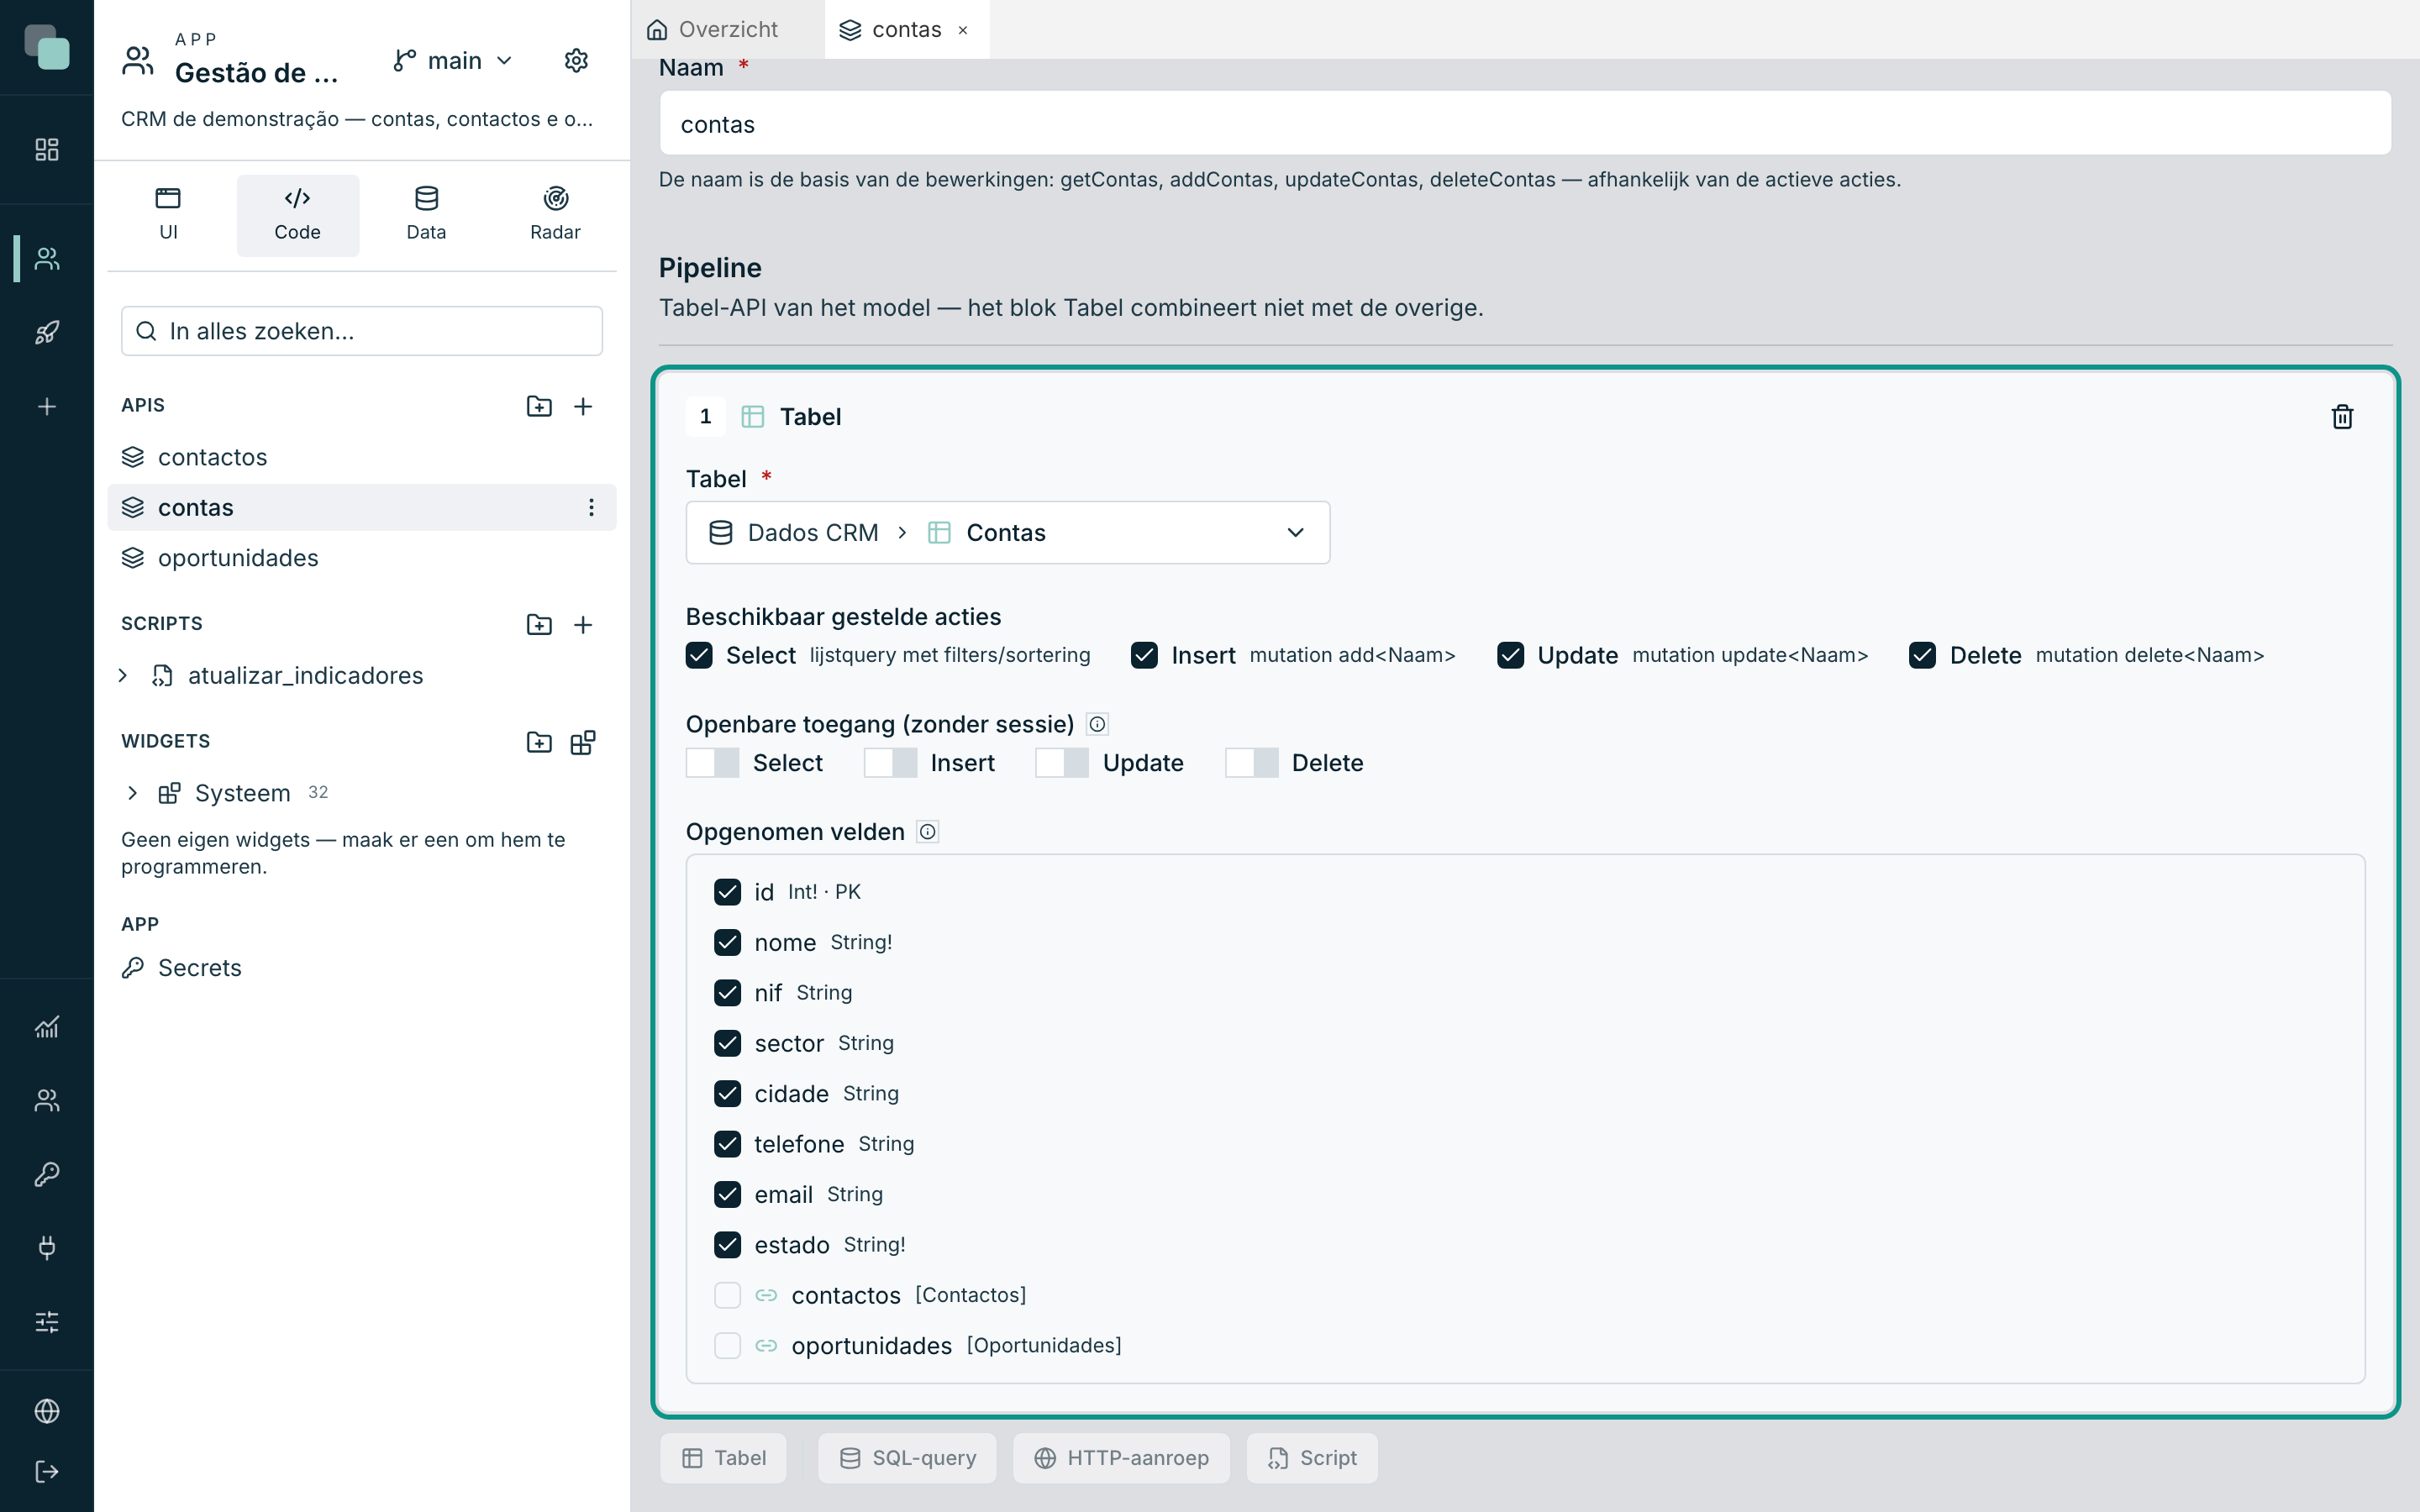The height and width of the screenshot is (1512, 2420).
Task: Add a Script block to pipeline
Action: tap(1312, 1458)
